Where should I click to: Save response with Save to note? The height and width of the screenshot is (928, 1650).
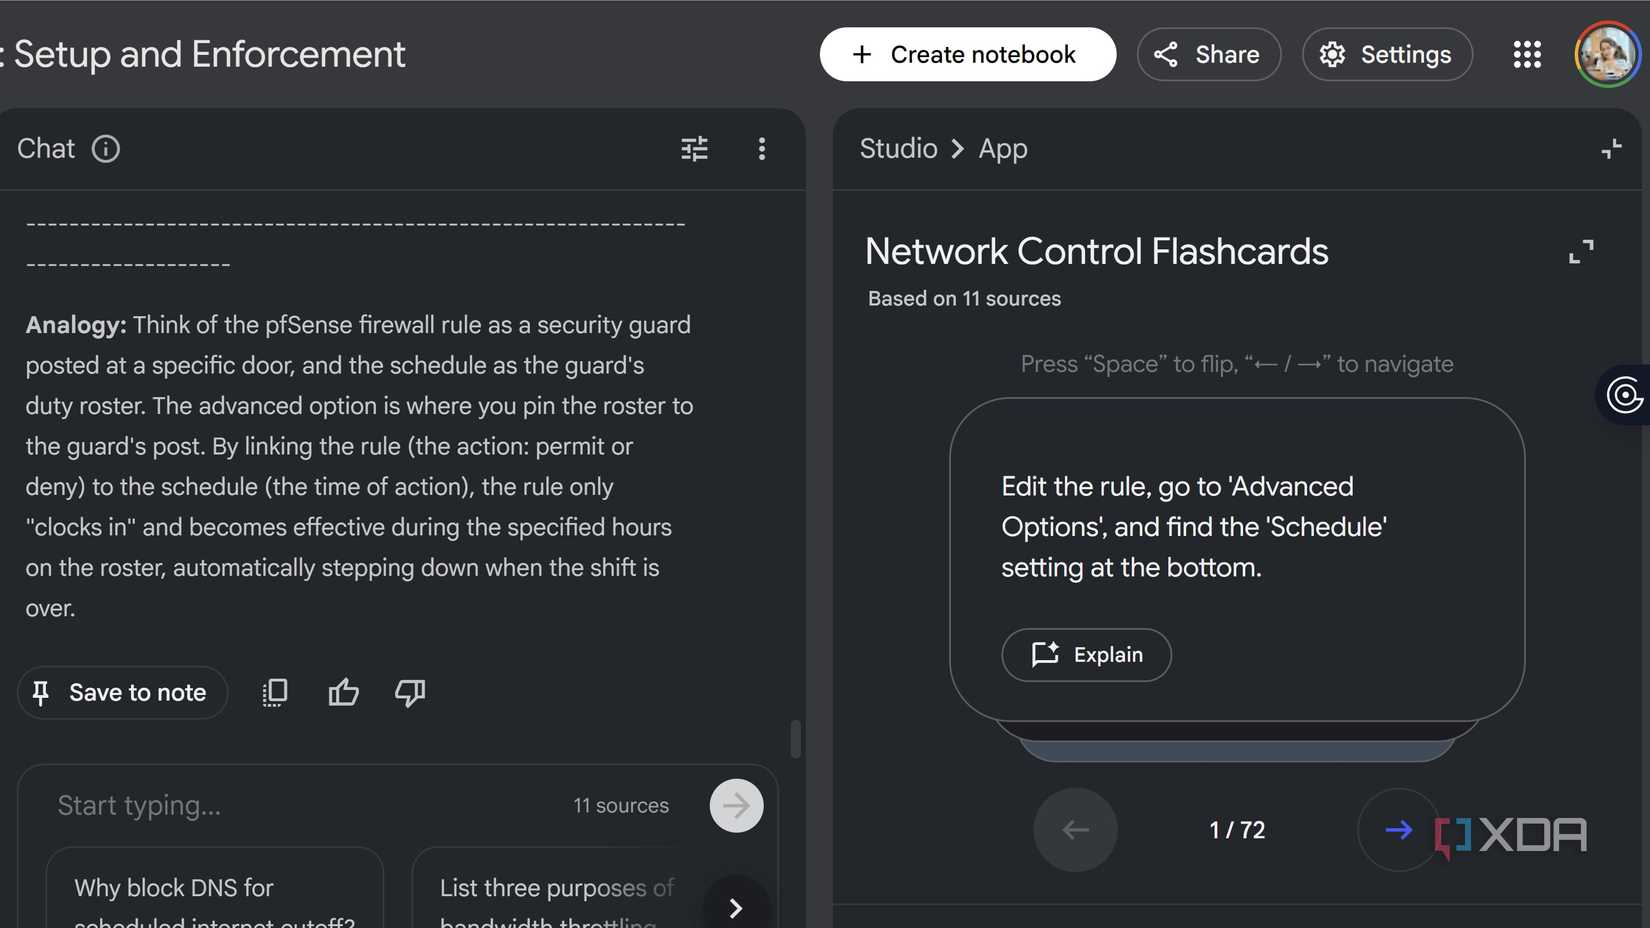[122, 692]
